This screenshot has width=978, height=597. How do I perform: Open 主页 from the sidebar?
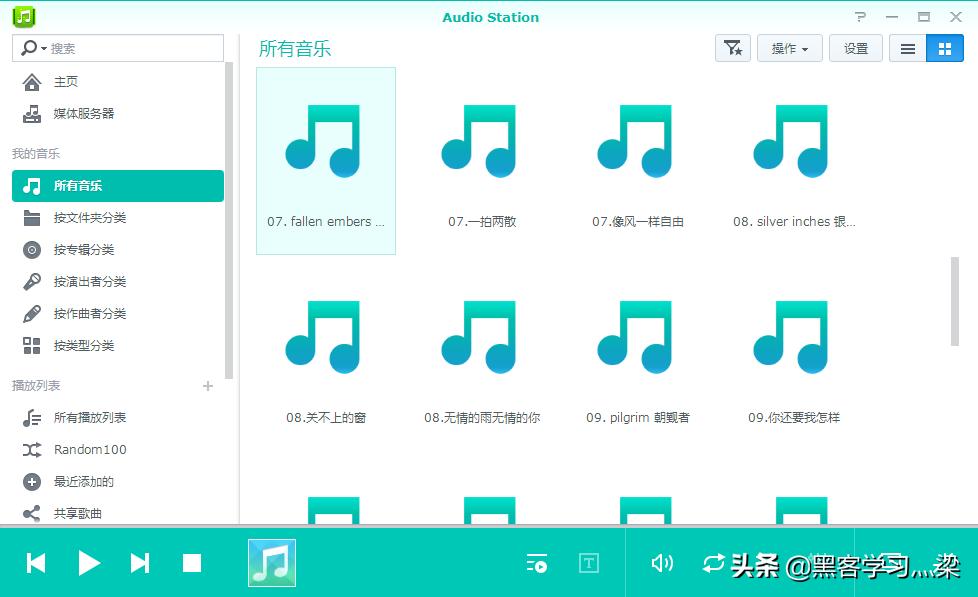coord(33,81)
